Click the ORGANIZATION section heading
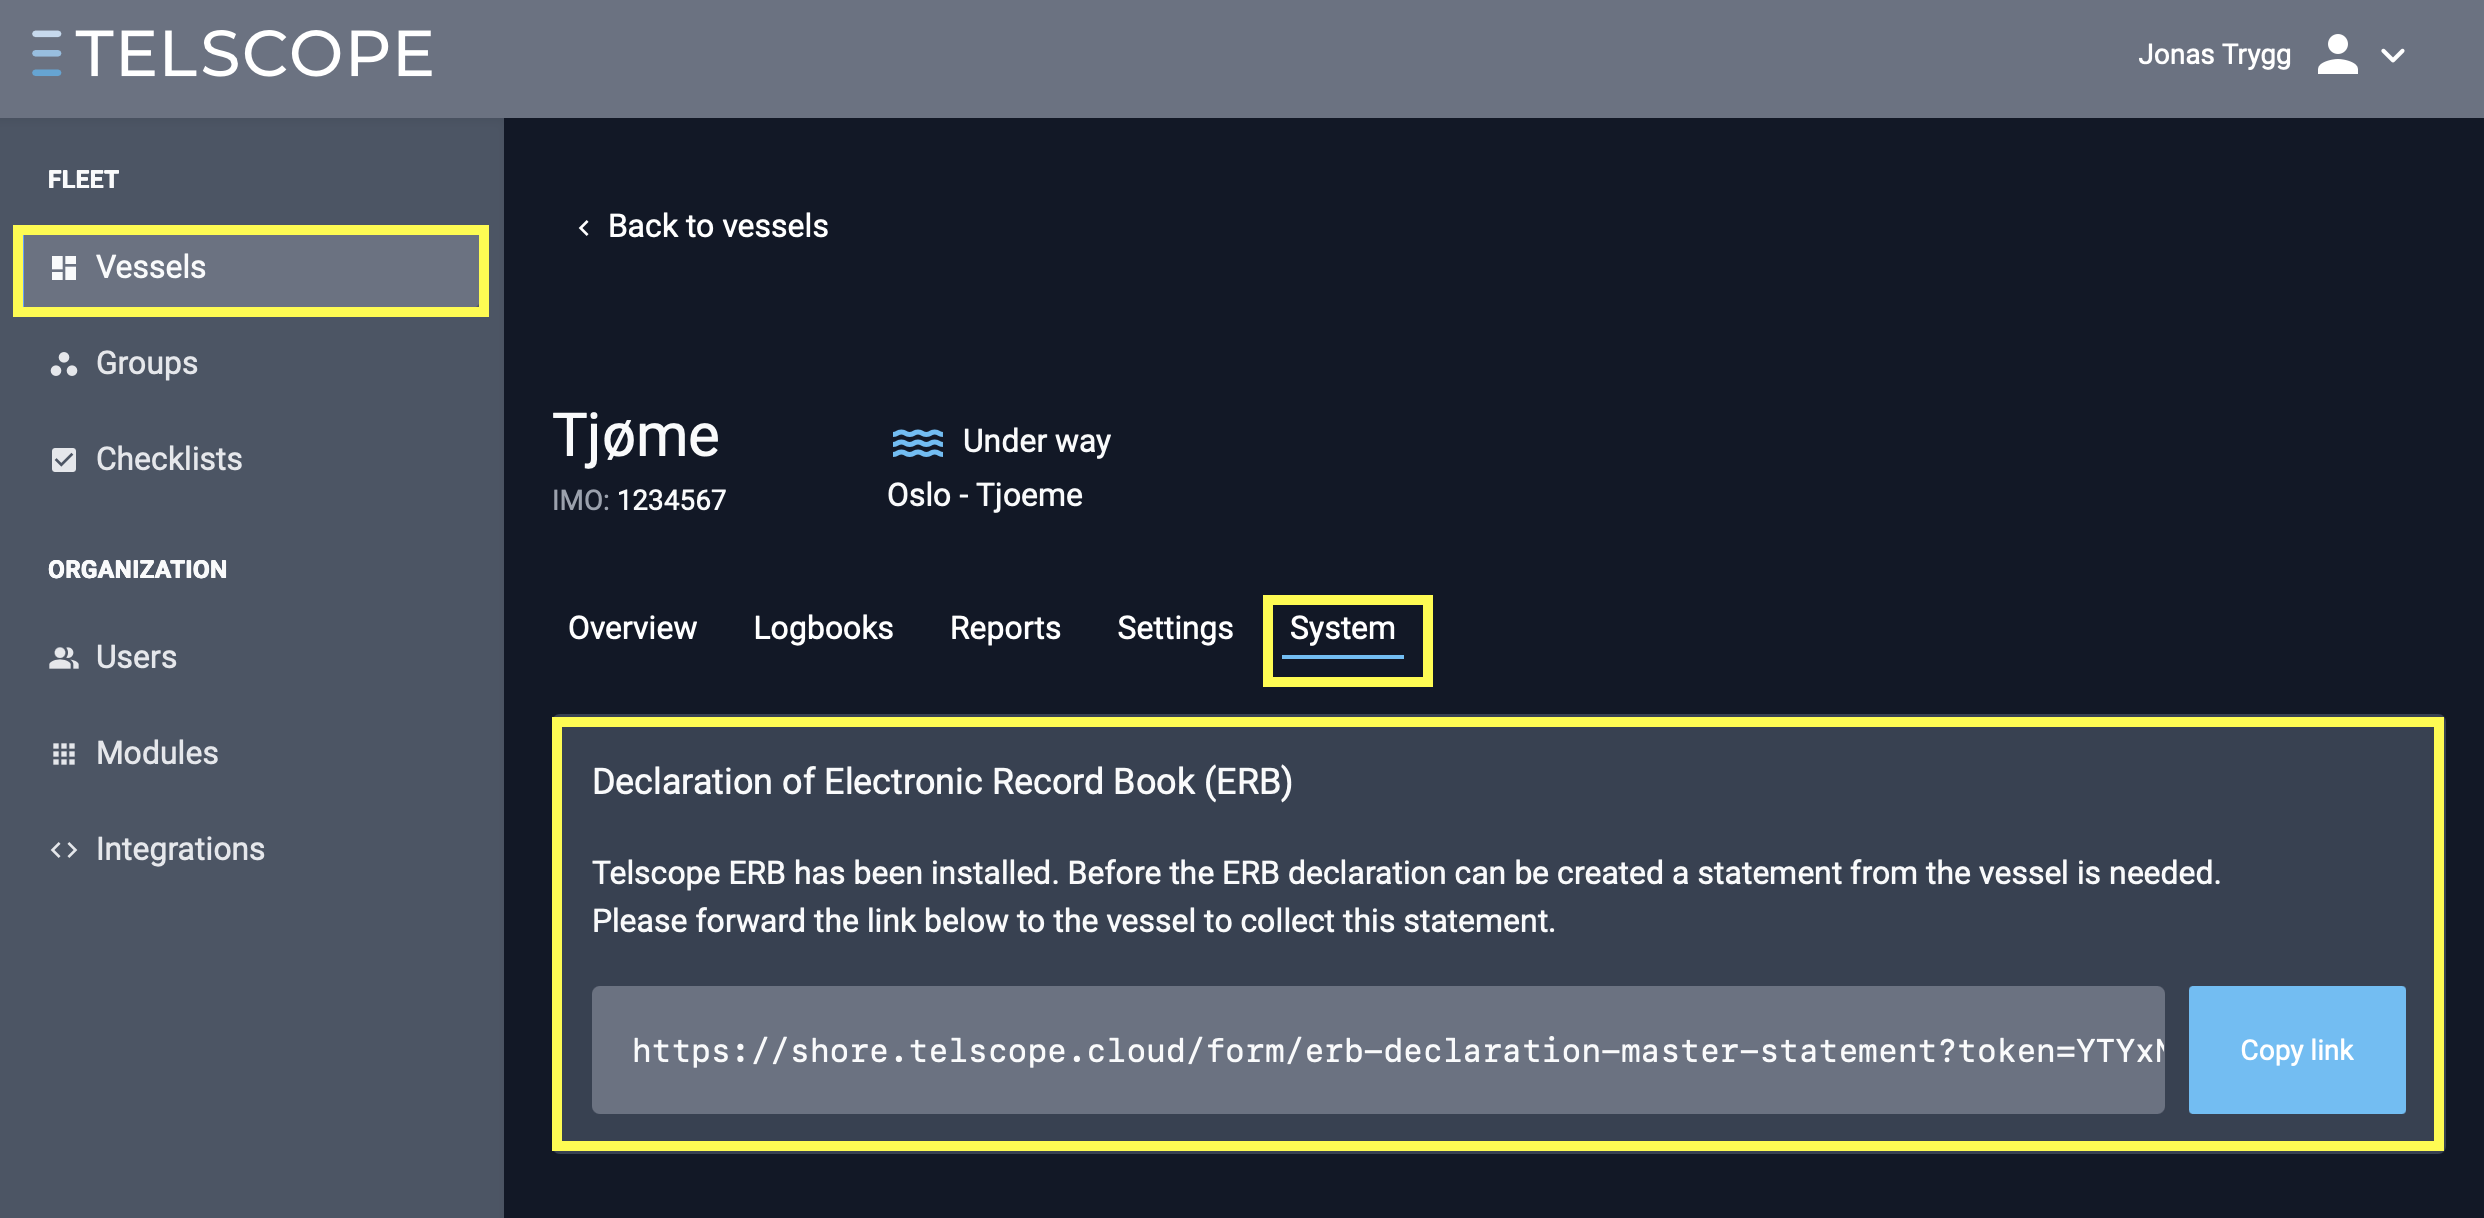 click(x=138, y=570)
